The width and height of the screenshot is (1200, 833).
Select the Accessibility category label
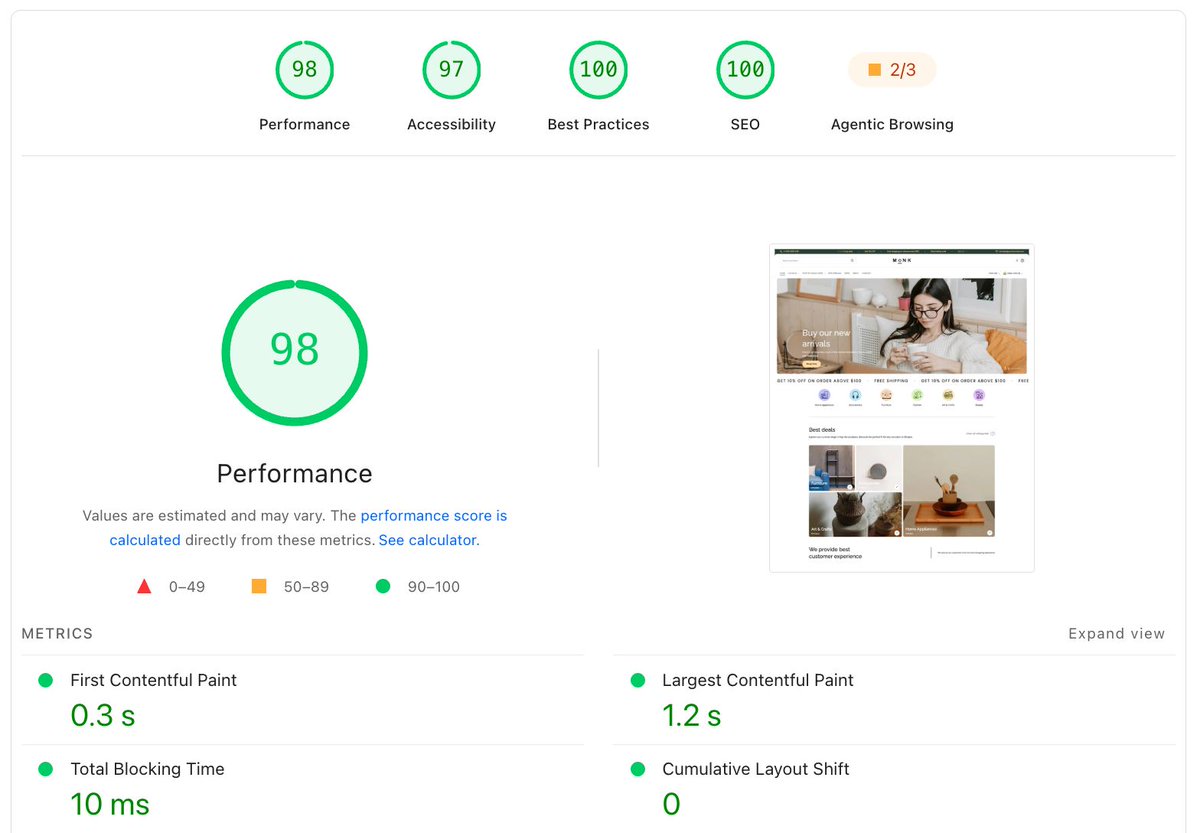tap(451, 125)
